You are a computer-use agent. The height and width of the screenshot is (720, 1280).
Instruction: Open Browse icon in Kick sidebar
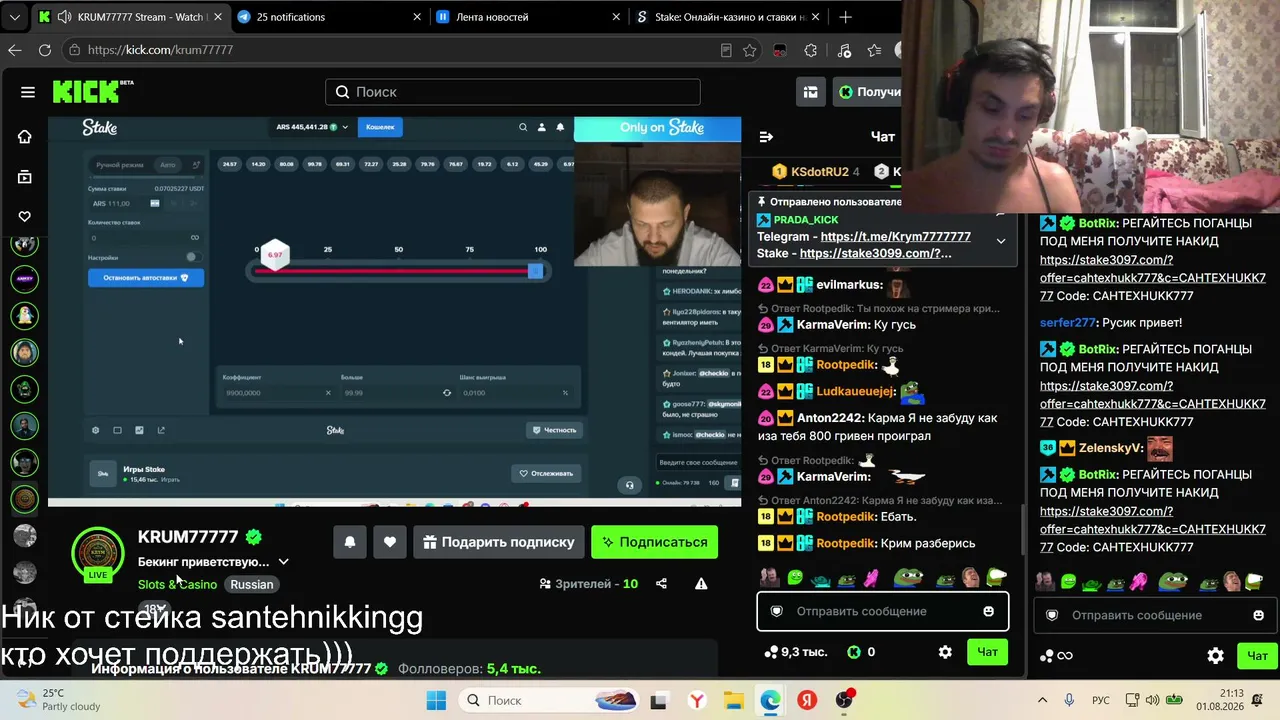point(25,177)
